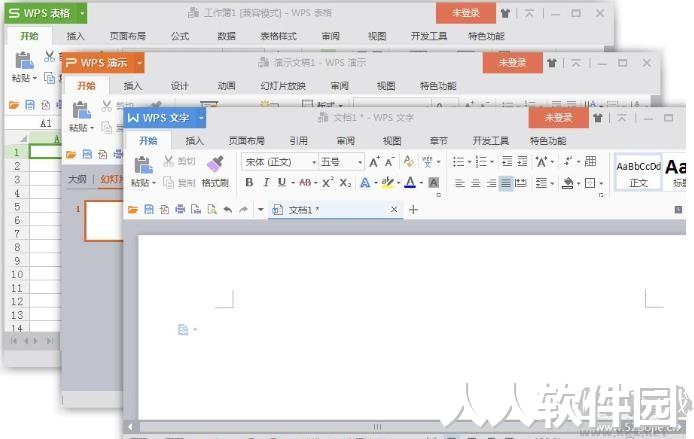The height and width of the screenshot is (439, 694).
Task: Decrease indent in WPS 文字 ribbon
Action: click(507, 162)
